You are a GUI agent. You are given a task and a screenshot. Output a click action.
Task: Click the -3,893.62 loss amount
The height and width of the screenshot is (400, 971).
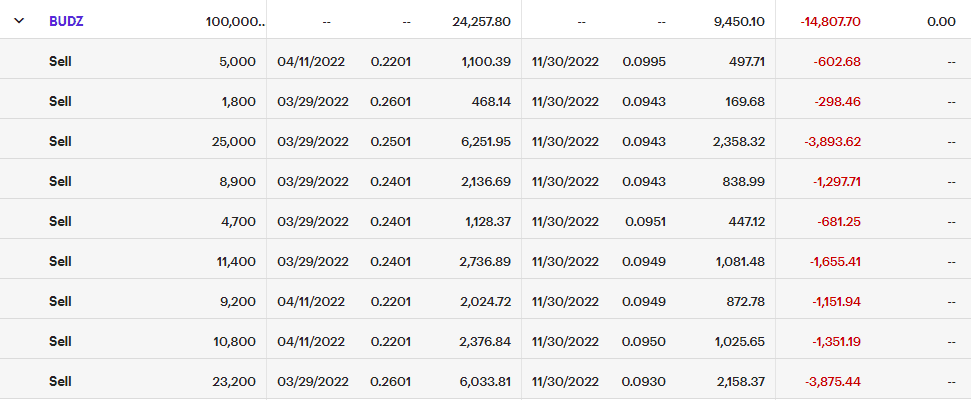click(x=832, y=141)
